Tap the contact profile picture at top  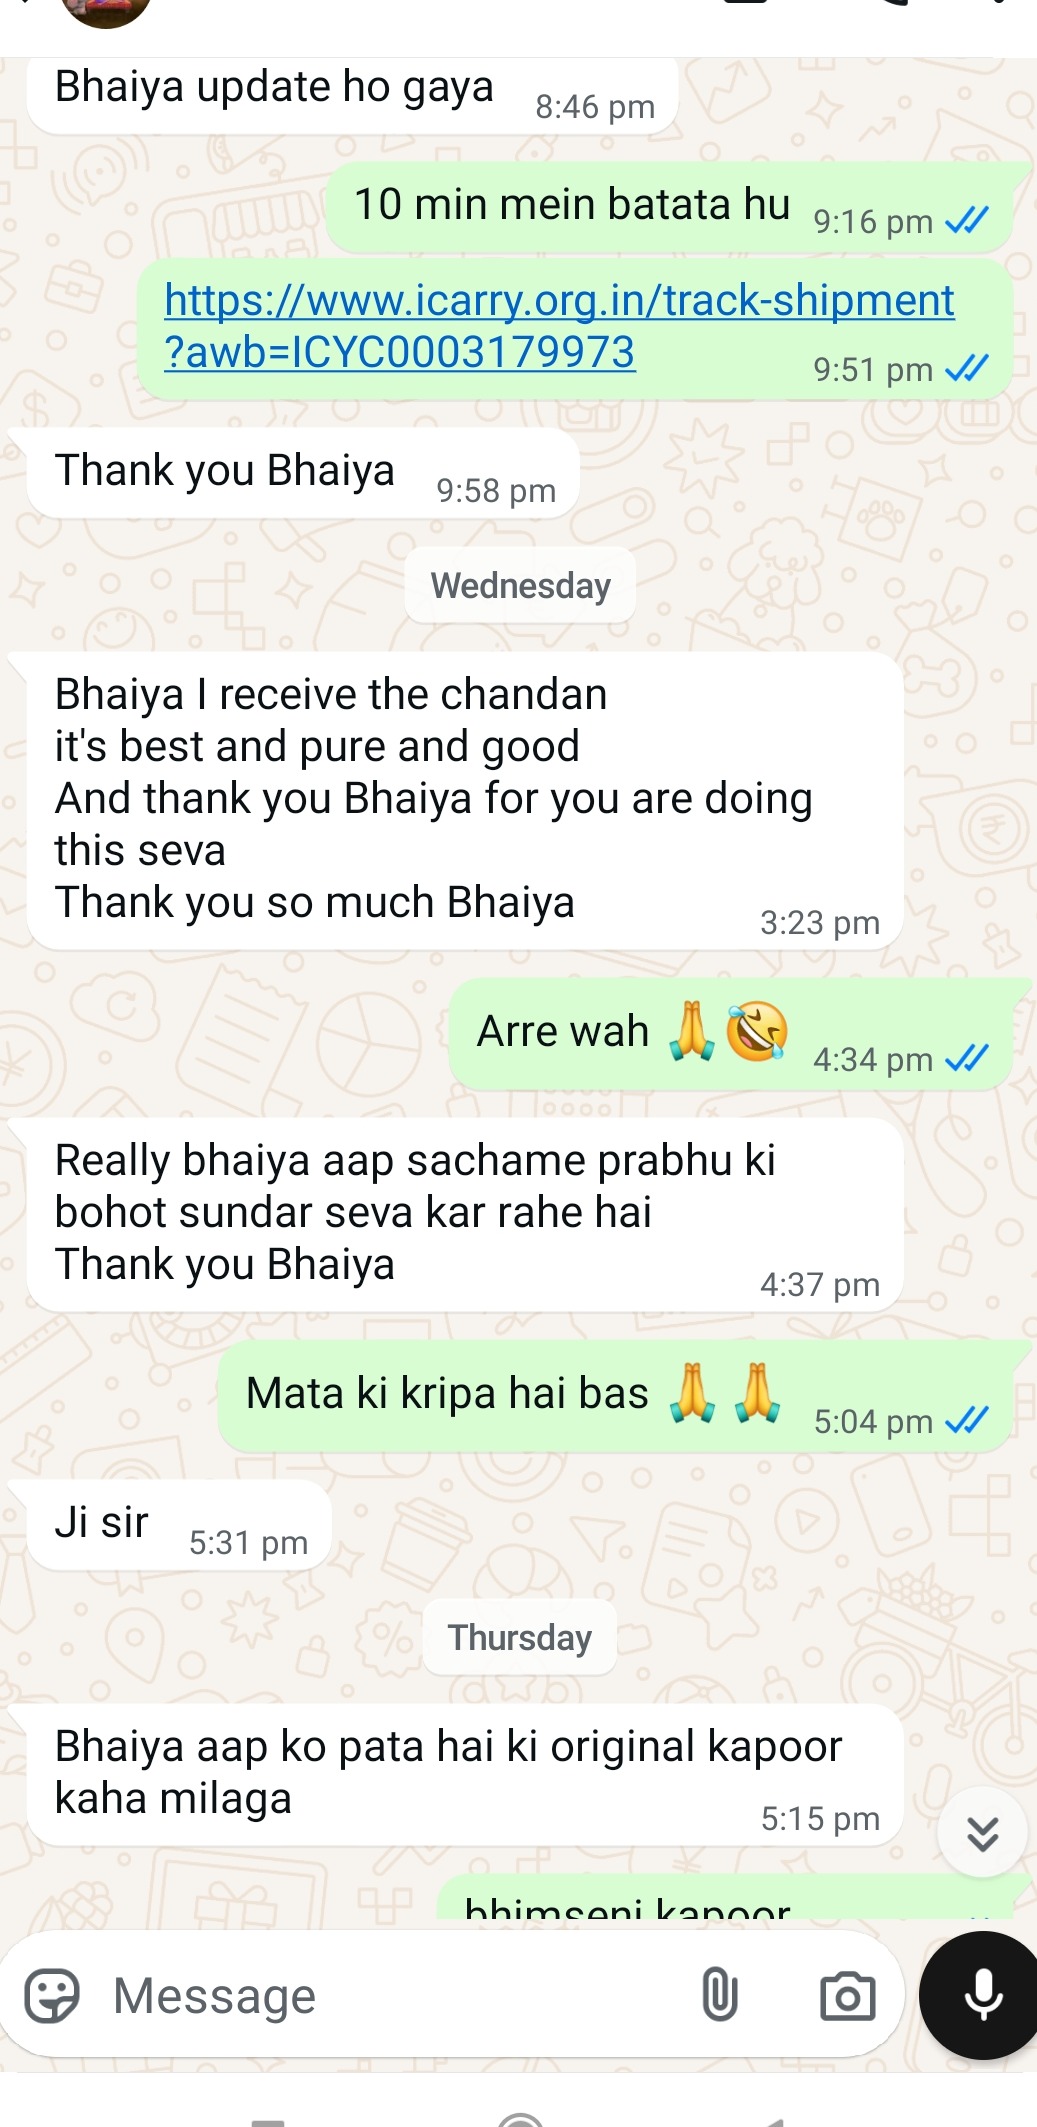105,10
